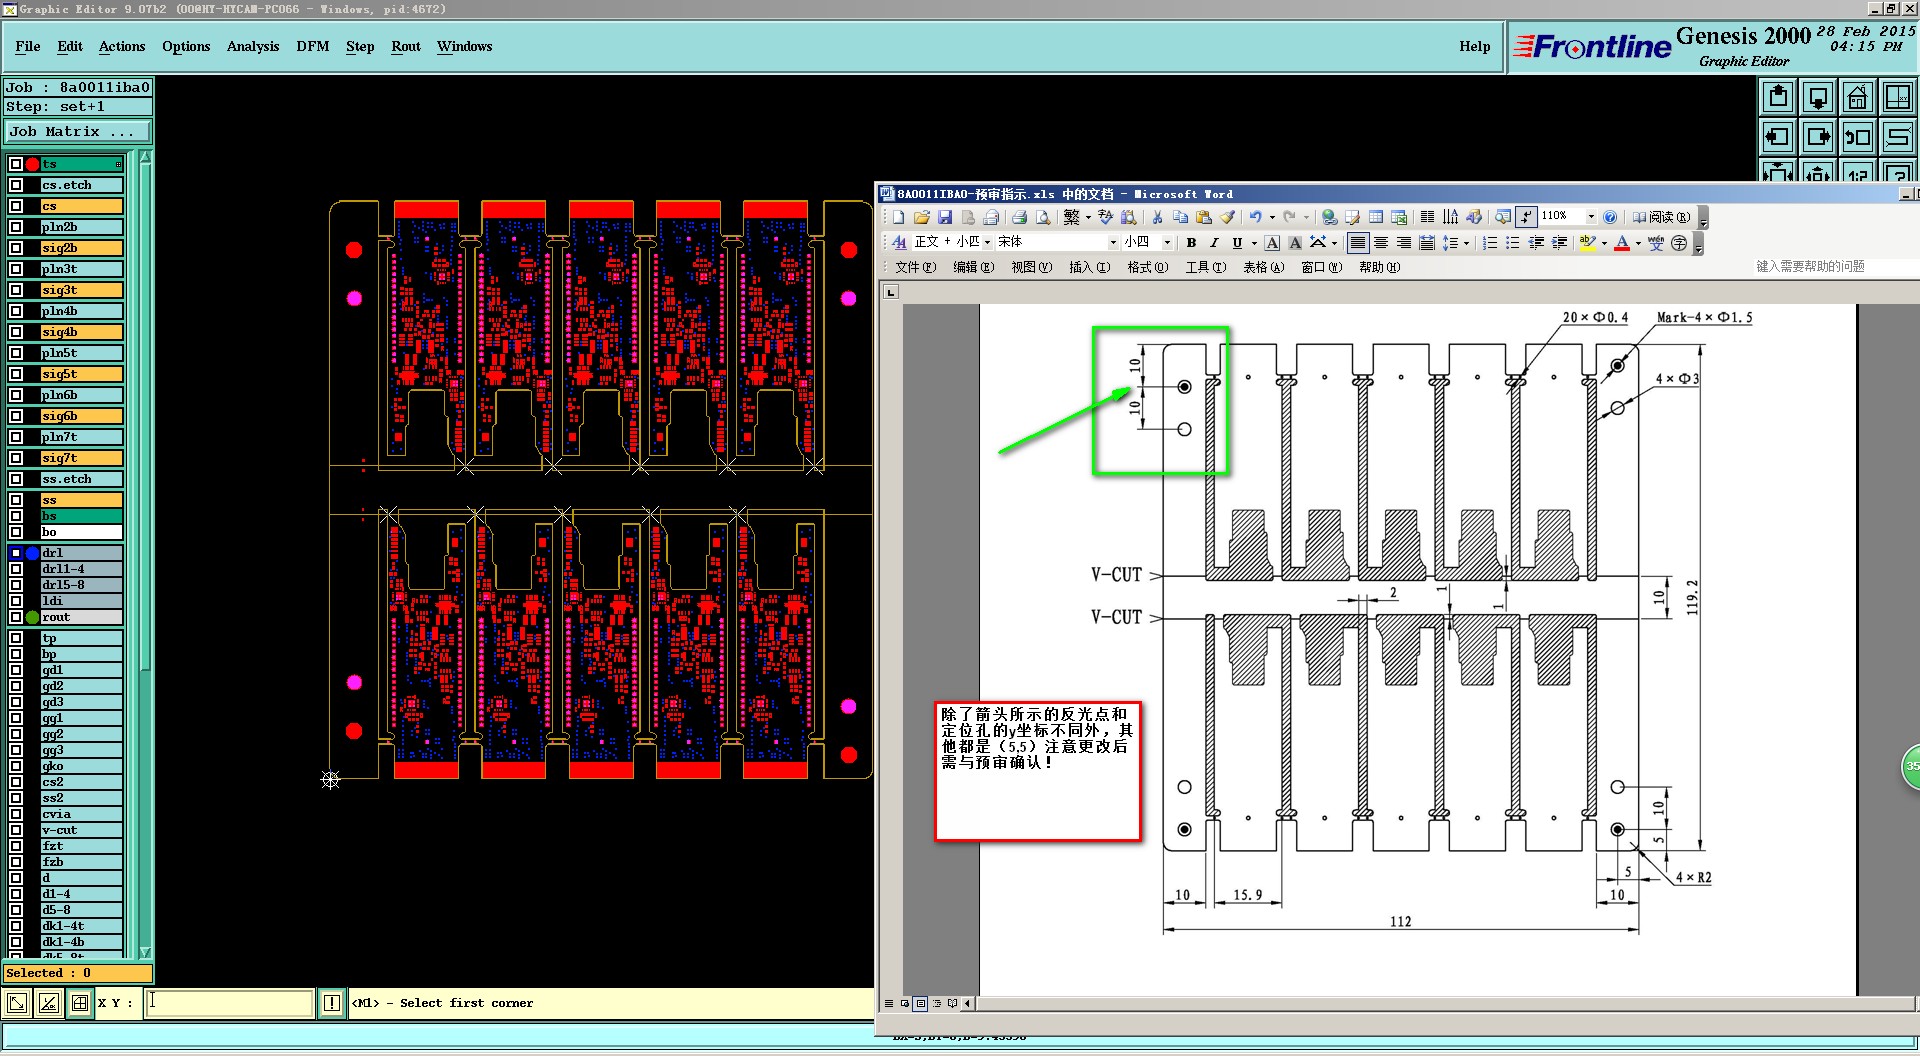Open the Analysis menu in Genesis
Viewport: 1920px width, 1056px height.
point(253,46)
